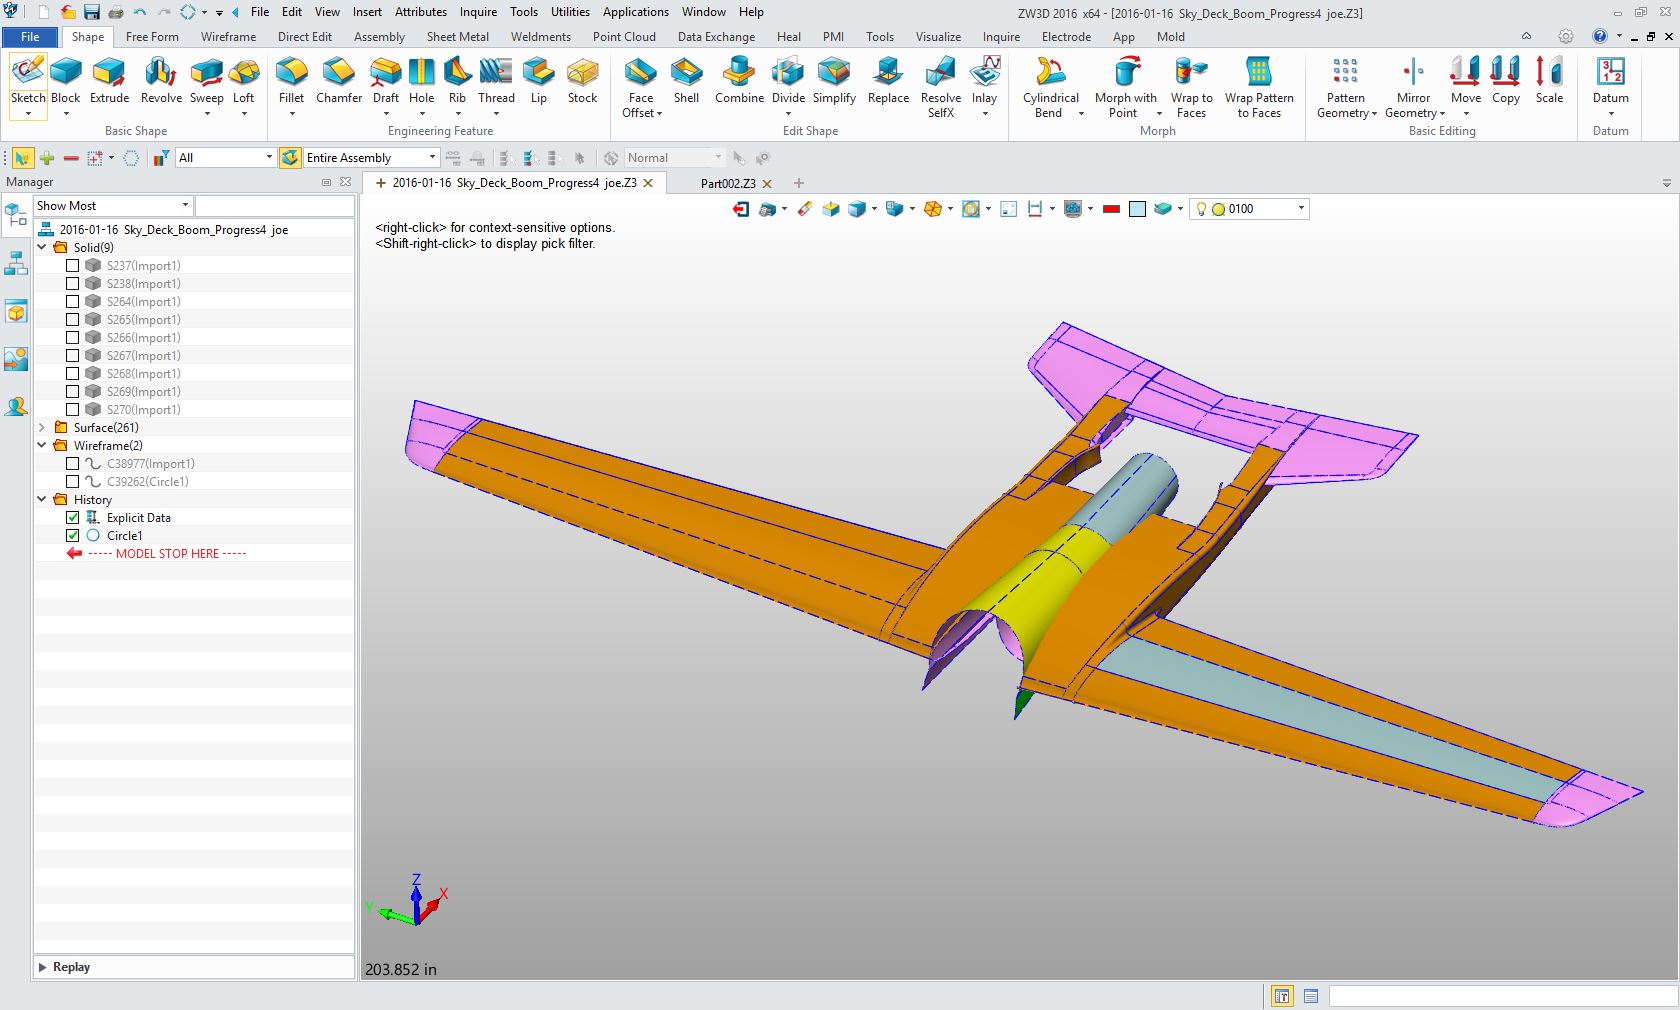1680x1010 pixels.
Task: Toggle the Circle1 history checkbox
Action: pos(73,536)
